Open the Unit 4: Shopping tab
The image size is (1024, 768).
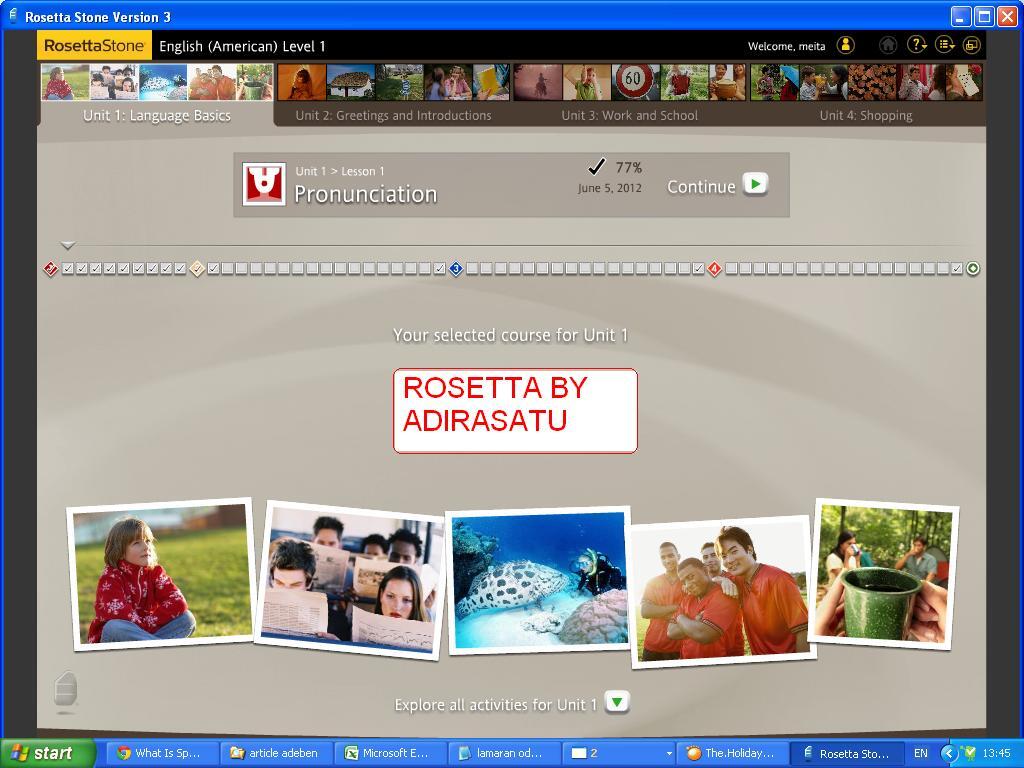point(866,116)
